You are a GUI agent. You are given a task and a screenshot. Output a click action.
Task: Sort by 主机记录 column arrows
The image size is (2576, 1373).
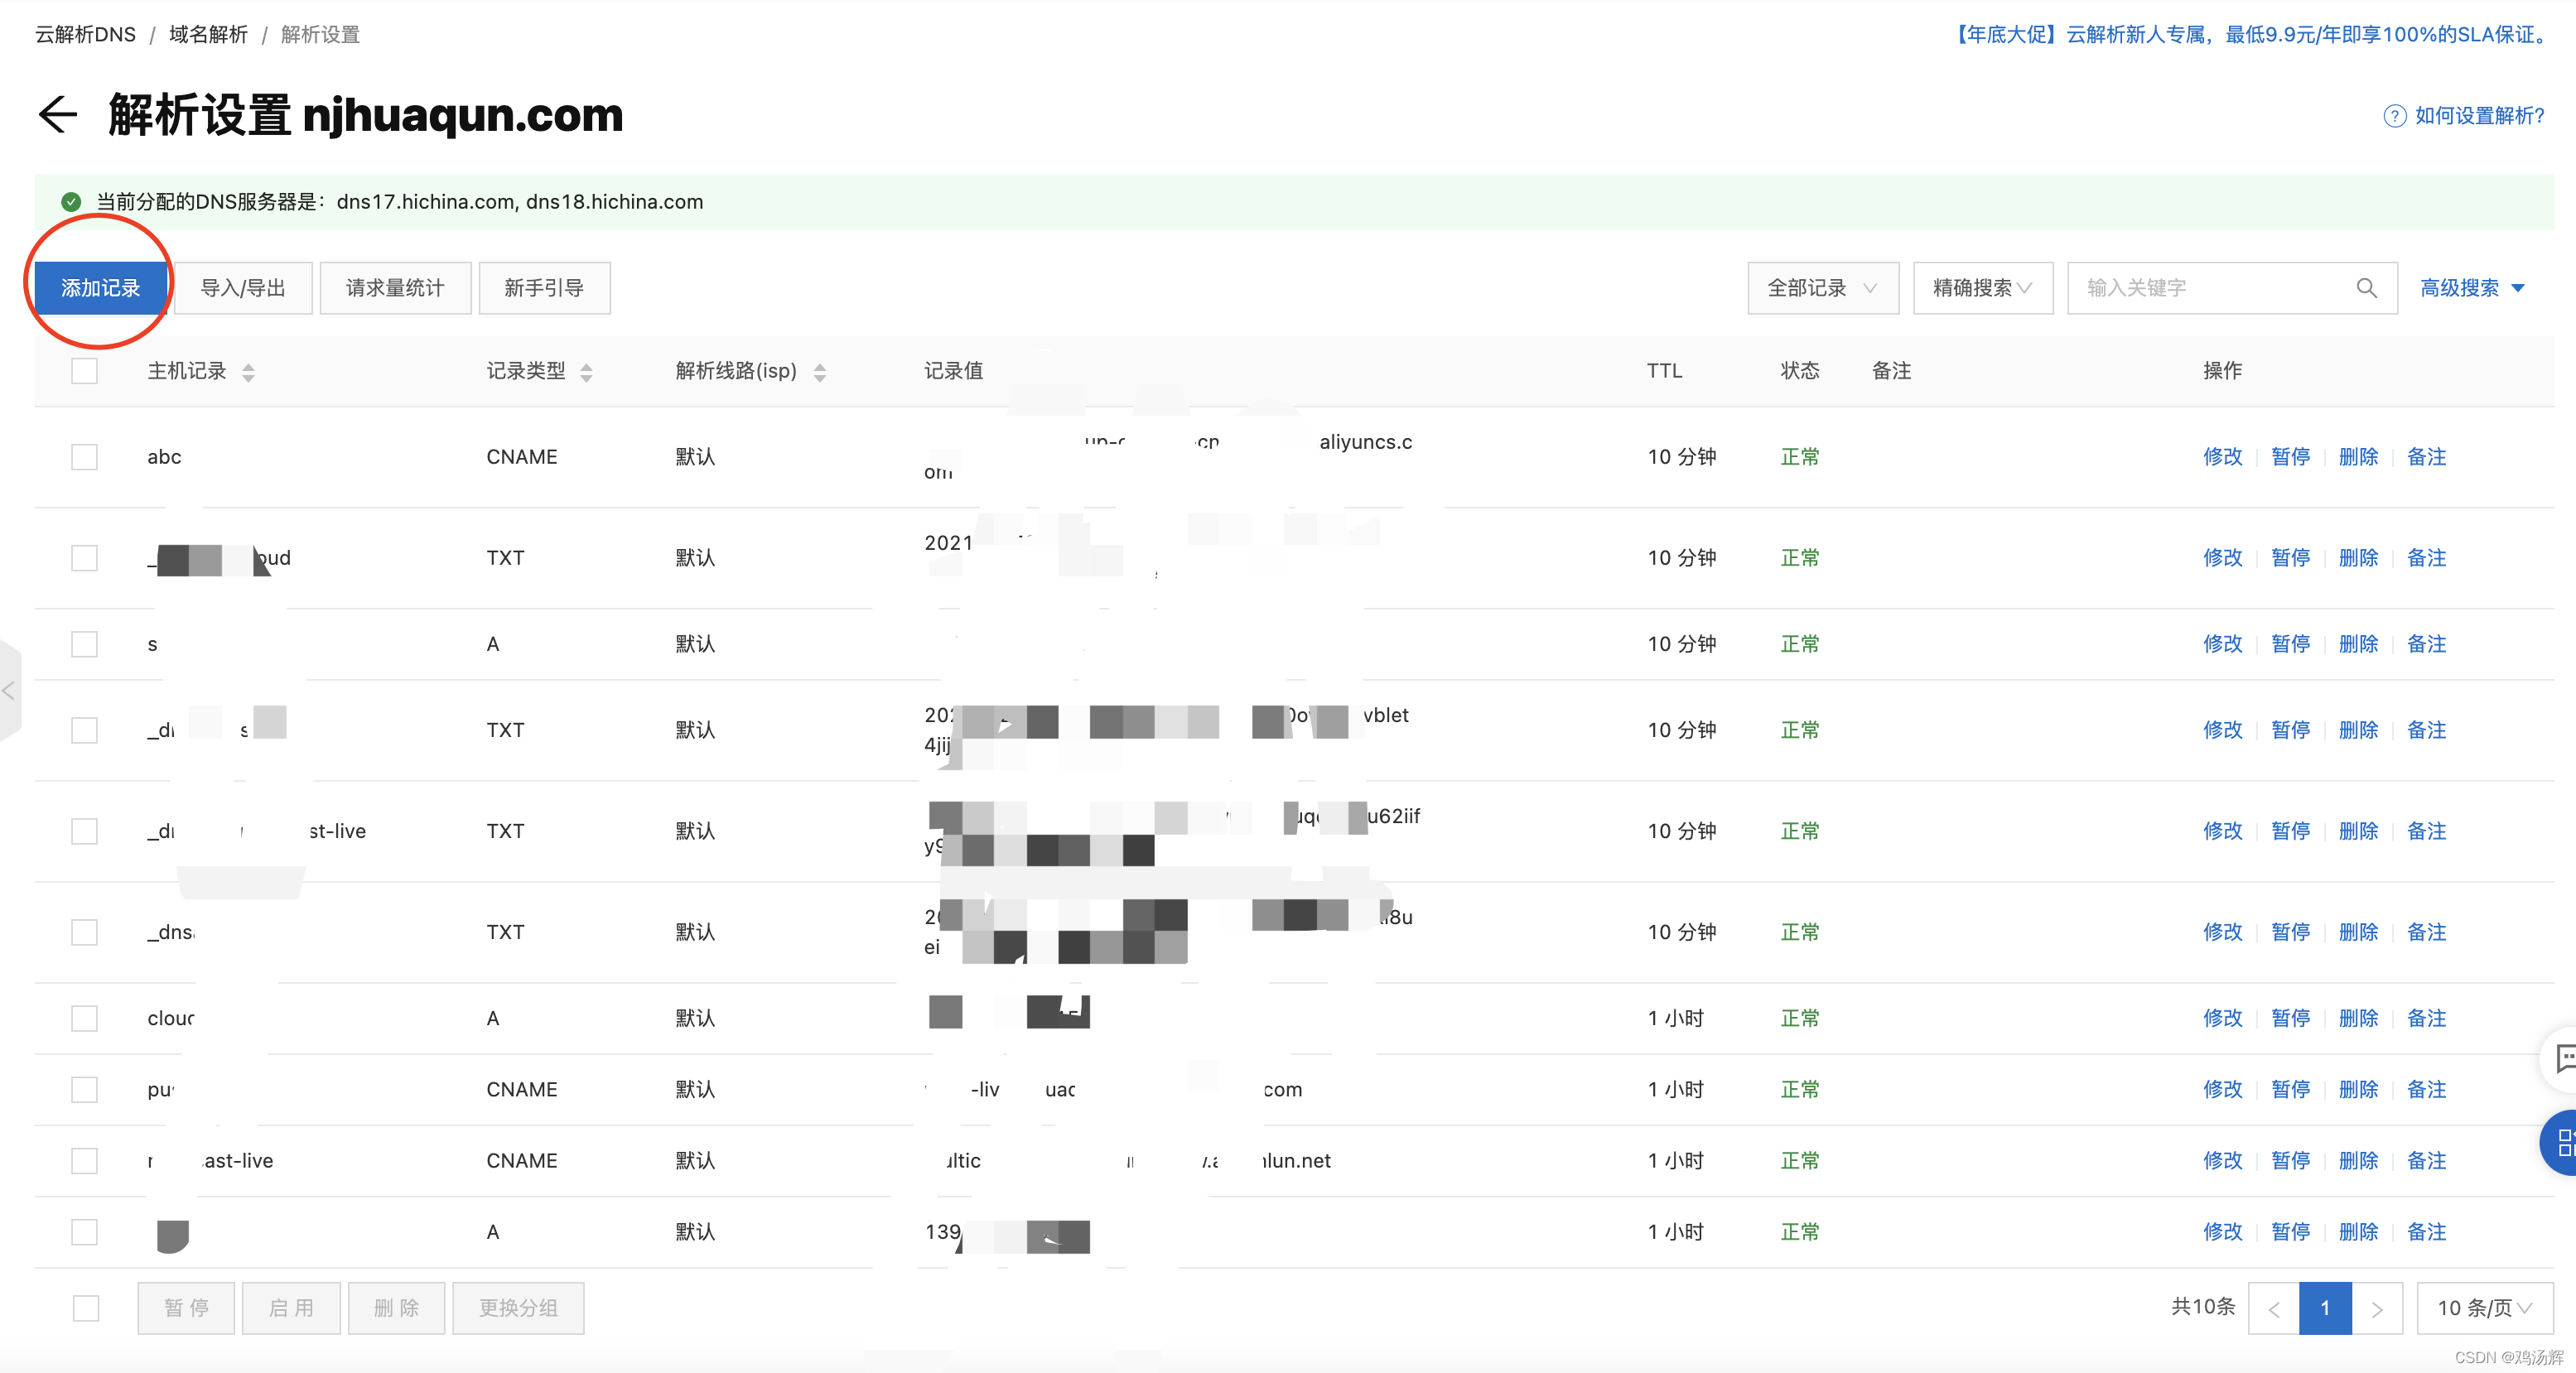[x=248, y=372]
